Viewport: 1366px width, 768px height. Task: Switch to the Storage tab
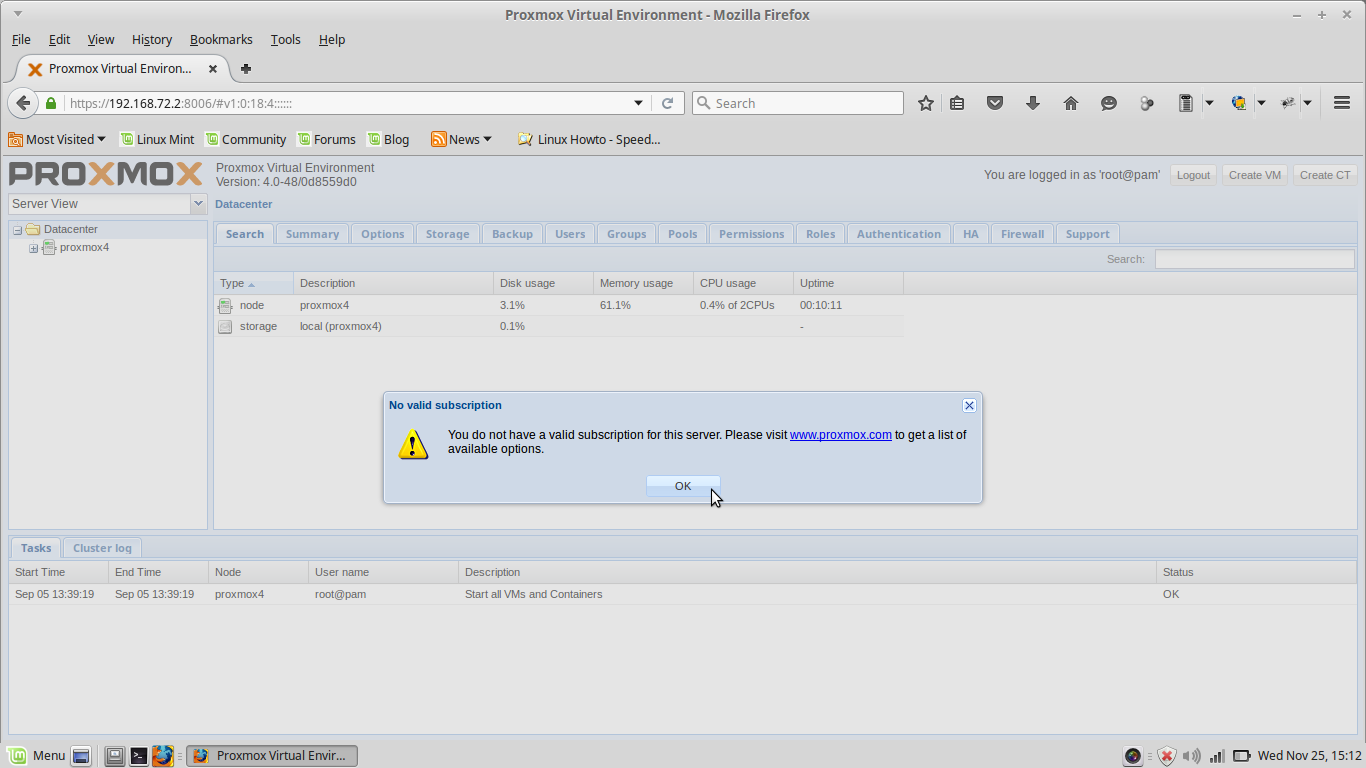click(447, 234)
